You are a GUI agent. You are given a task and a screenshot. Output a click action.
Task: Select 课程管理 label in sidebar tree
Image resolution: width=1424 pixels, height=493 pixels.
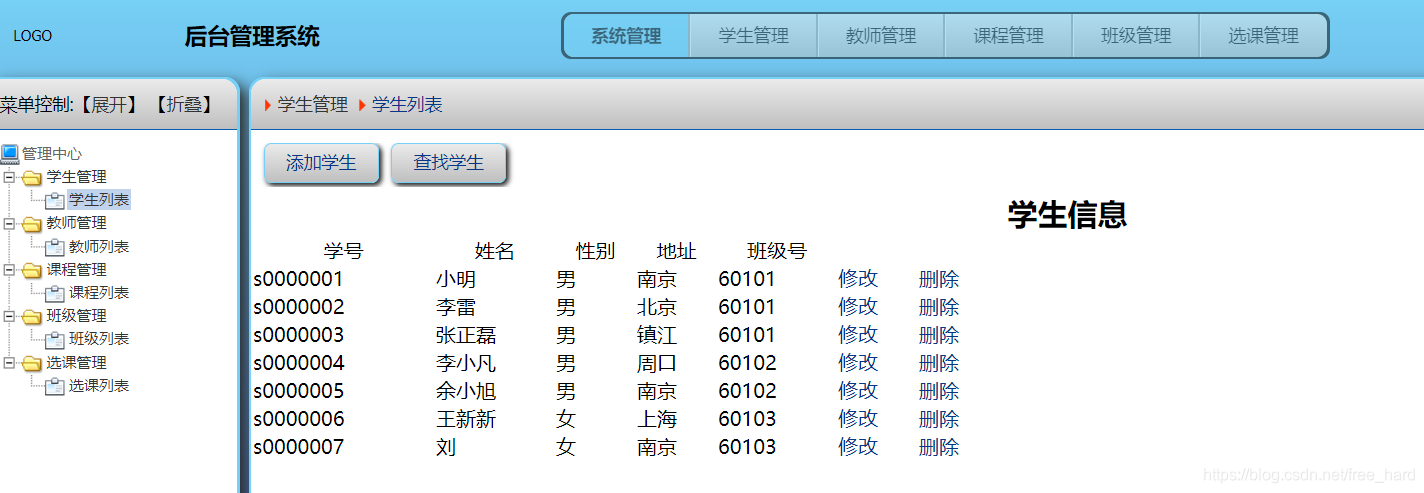pos(77,270)
